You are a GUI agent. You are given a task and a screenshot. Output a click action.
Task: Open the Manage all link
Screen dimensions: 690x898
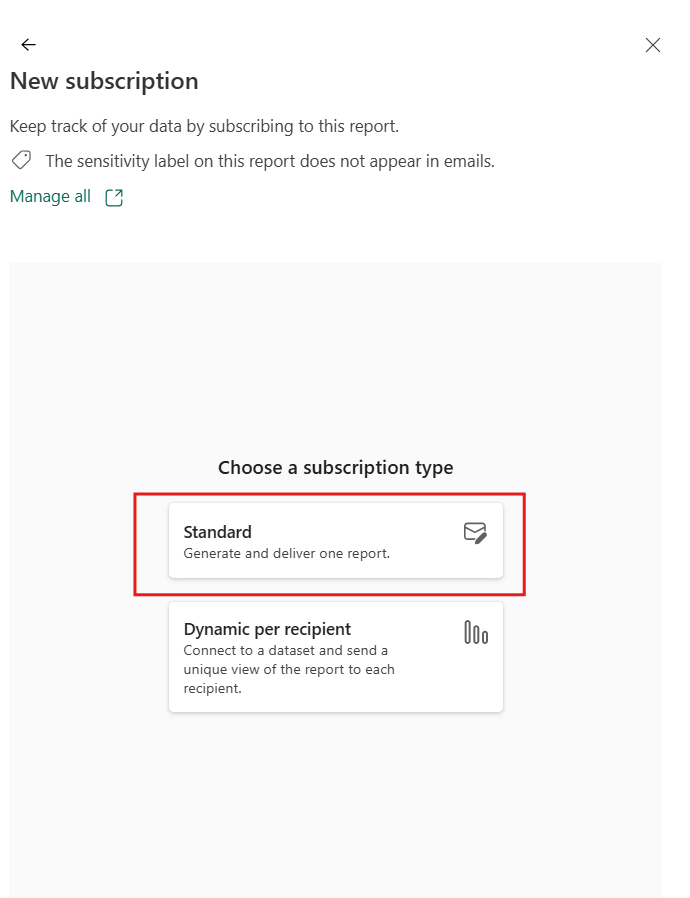coord(50,196)
